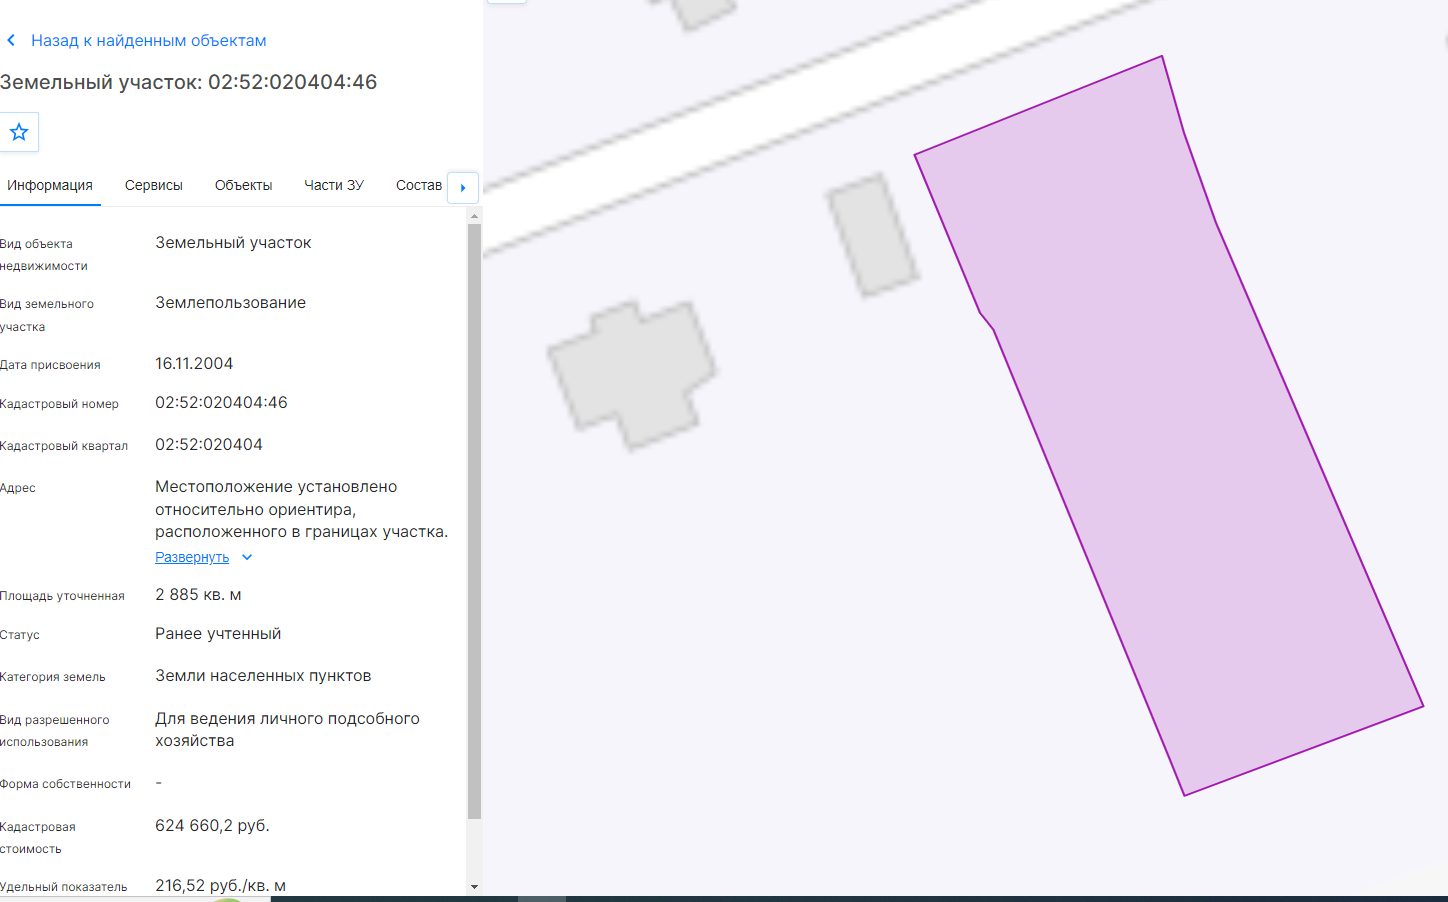
Task: Click the heading Земельный участок: 02:52:020404:46
Action: [x=189, y=82]
